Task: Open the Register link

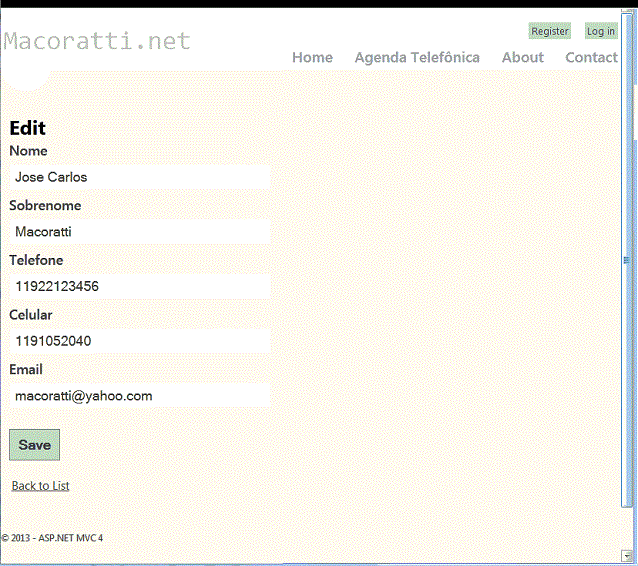Action: (x=549, y=31)
